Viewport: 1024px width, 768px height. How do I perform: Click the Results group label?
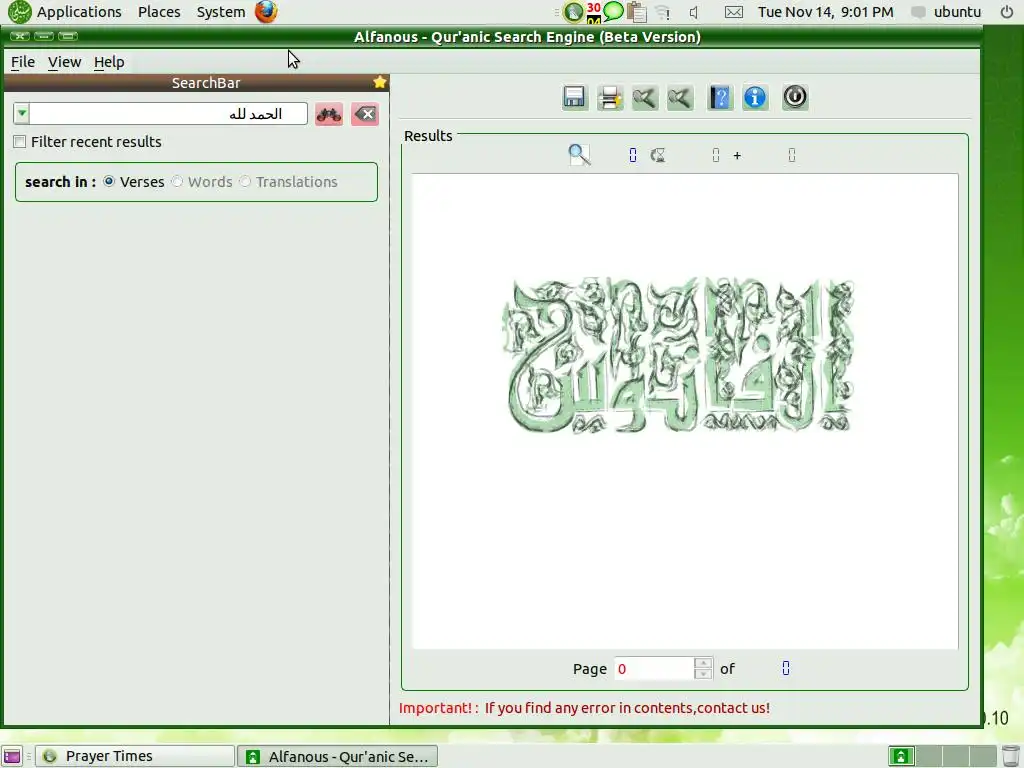[428, 136]
